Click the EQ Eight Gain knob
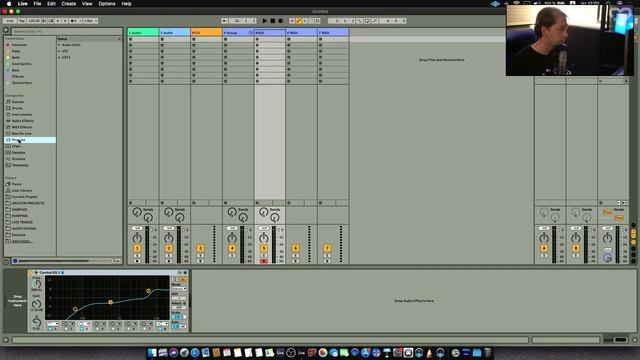This screenshot has height=360, width=640. 36,304
